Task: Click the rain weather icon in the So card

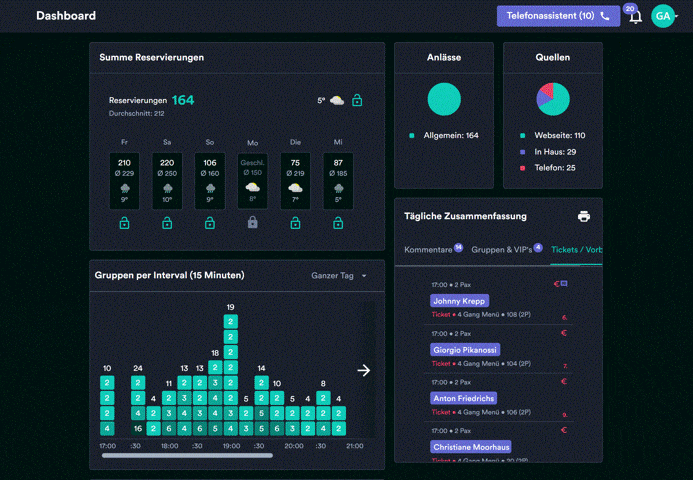Action: 210,189
